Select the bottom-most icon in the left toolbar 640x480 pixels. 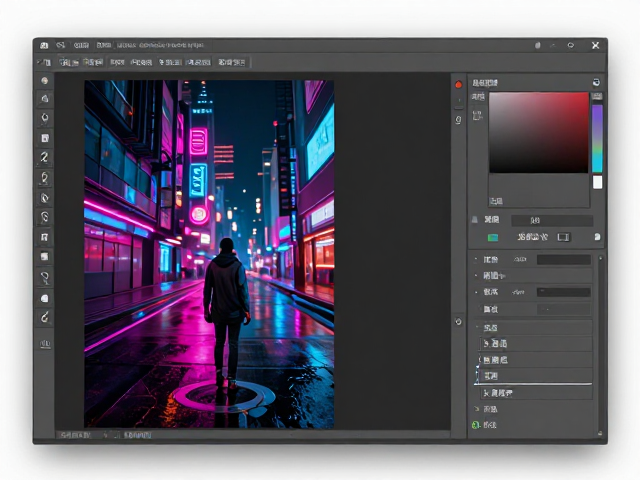pos(45,344)
